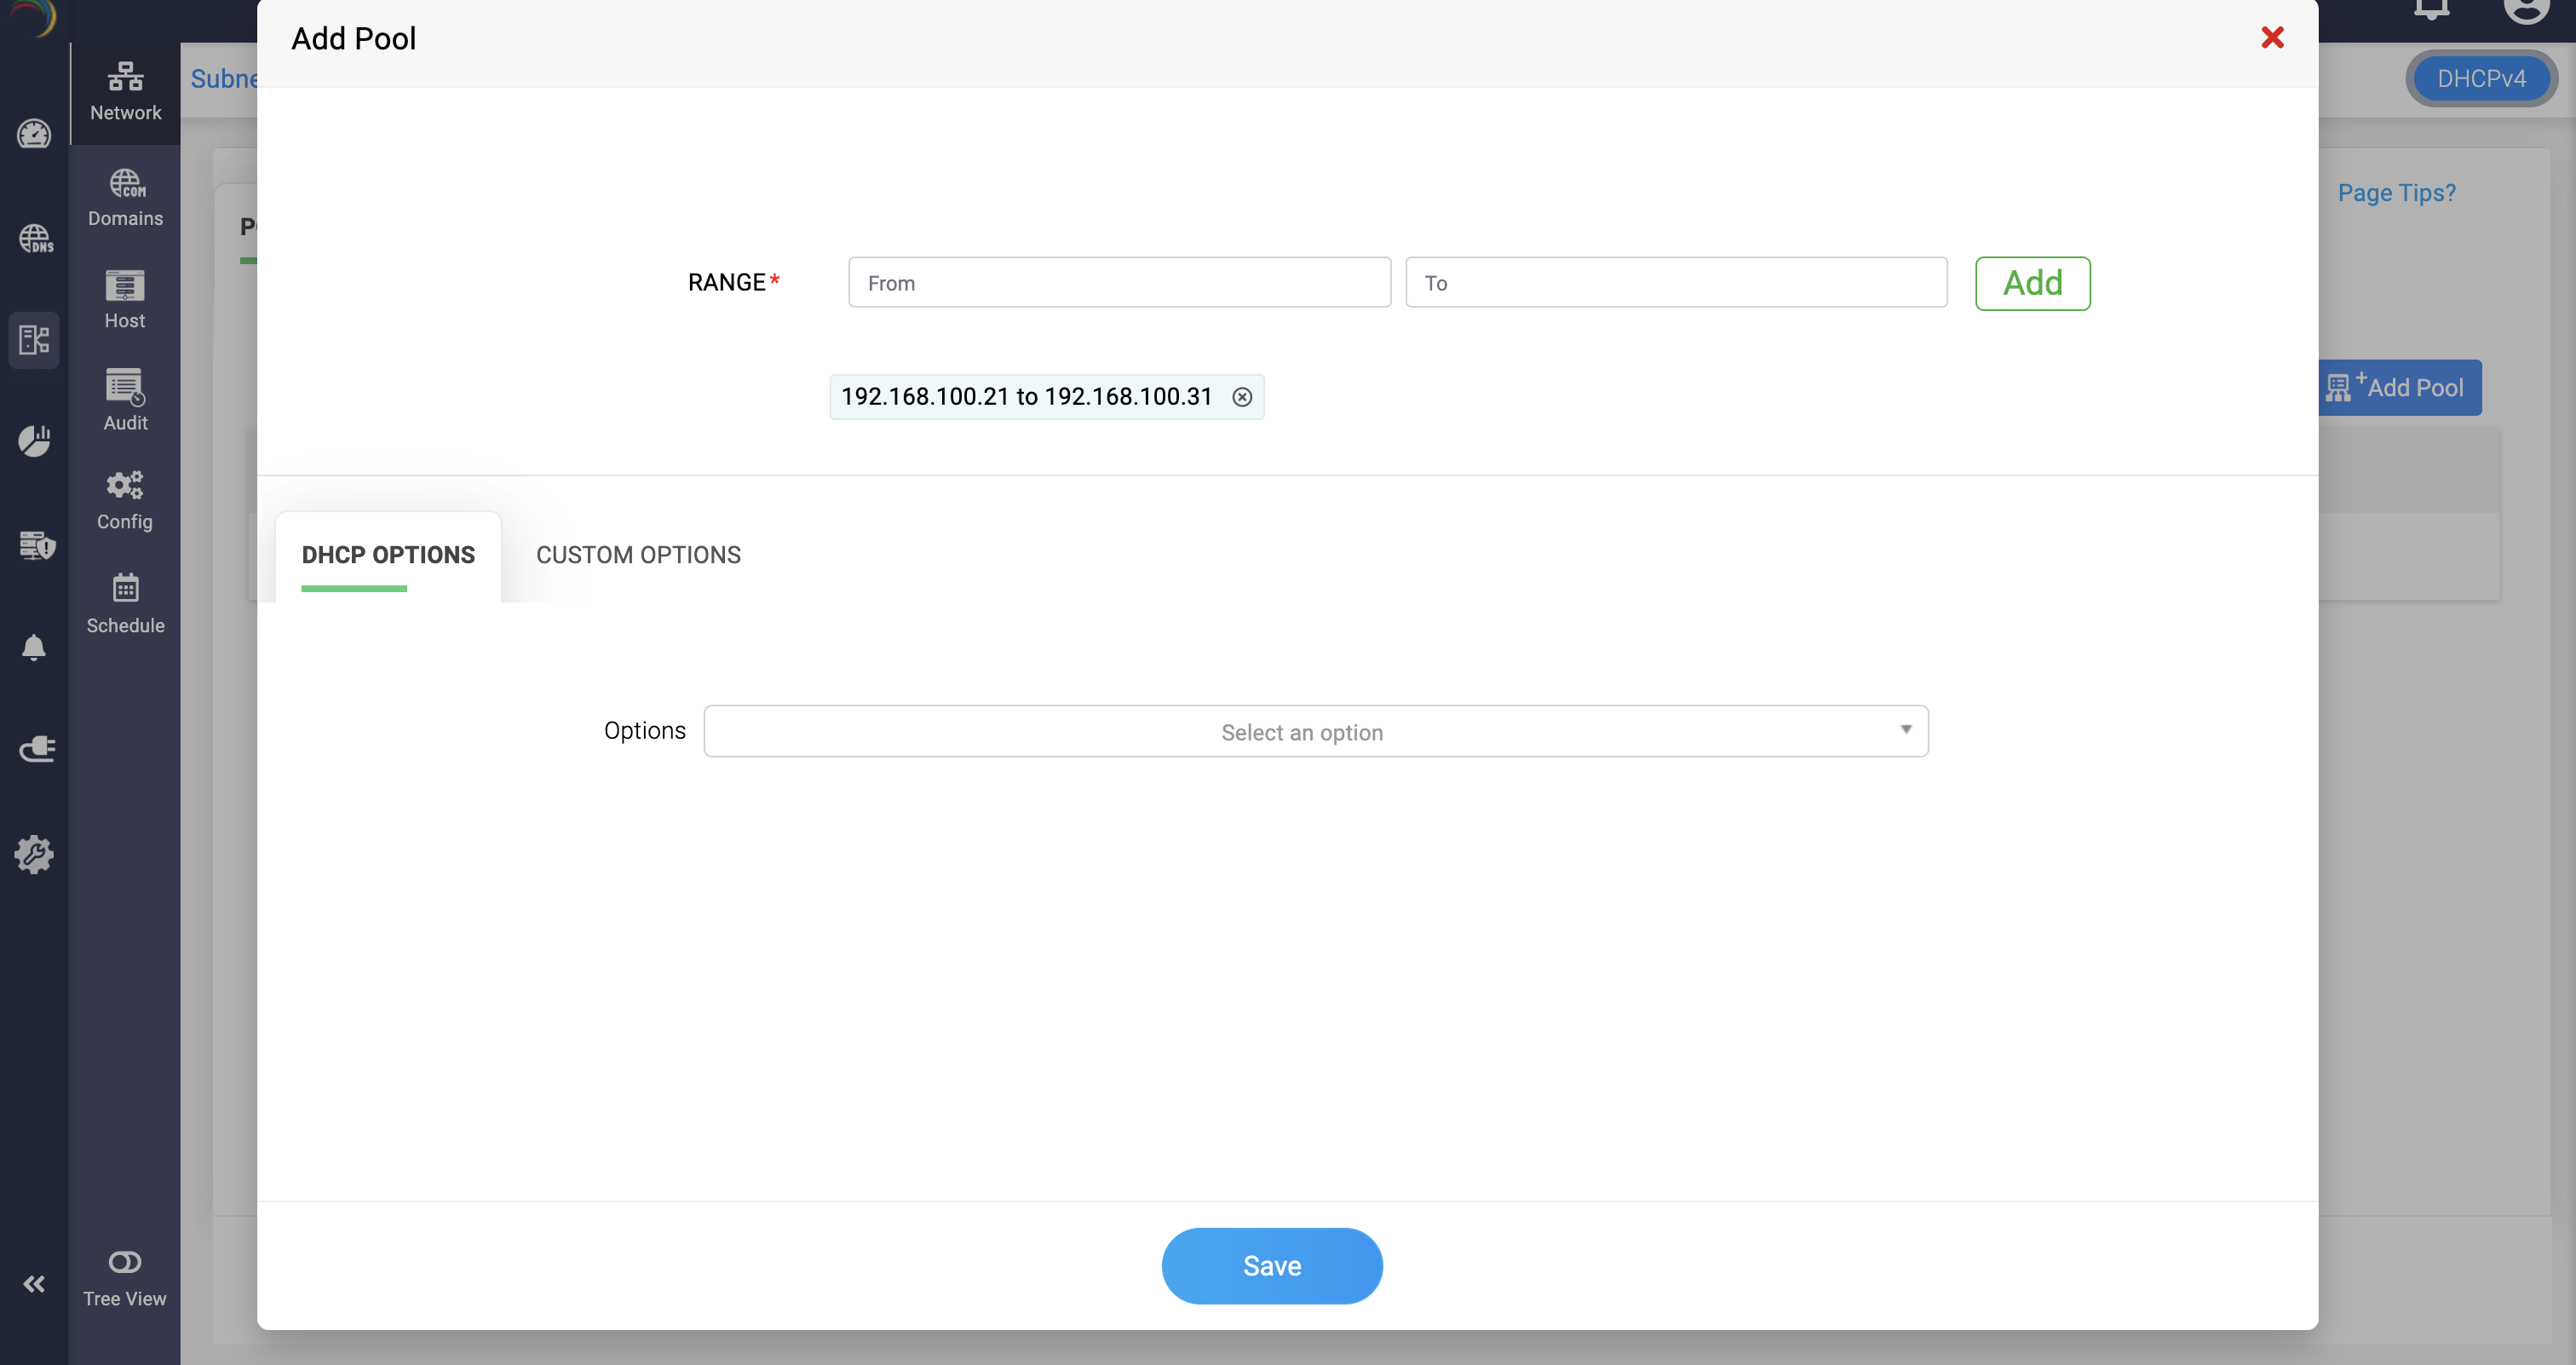
Task: Click the dashboard gauge icon
Action: pyautogui.click(x=34, y=133)
